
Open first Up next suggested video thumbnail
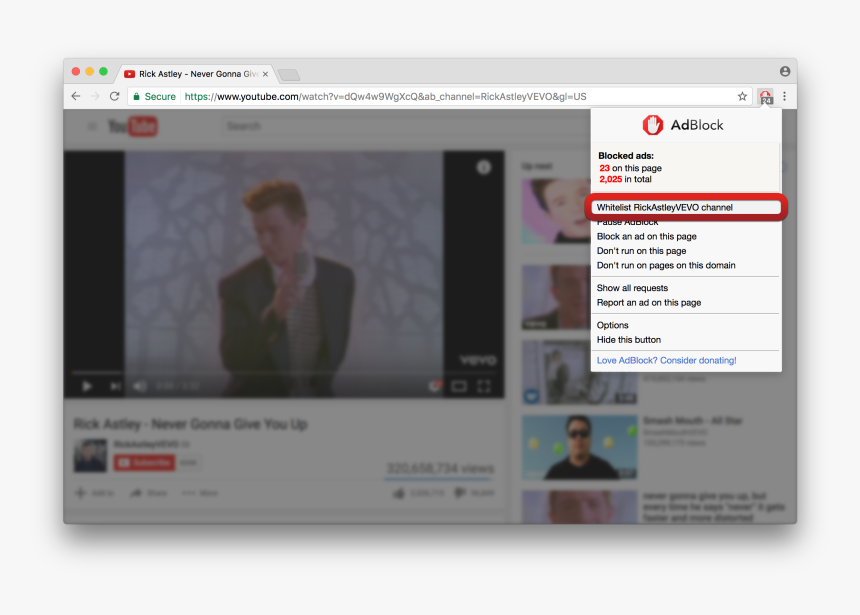pos(556,211)
